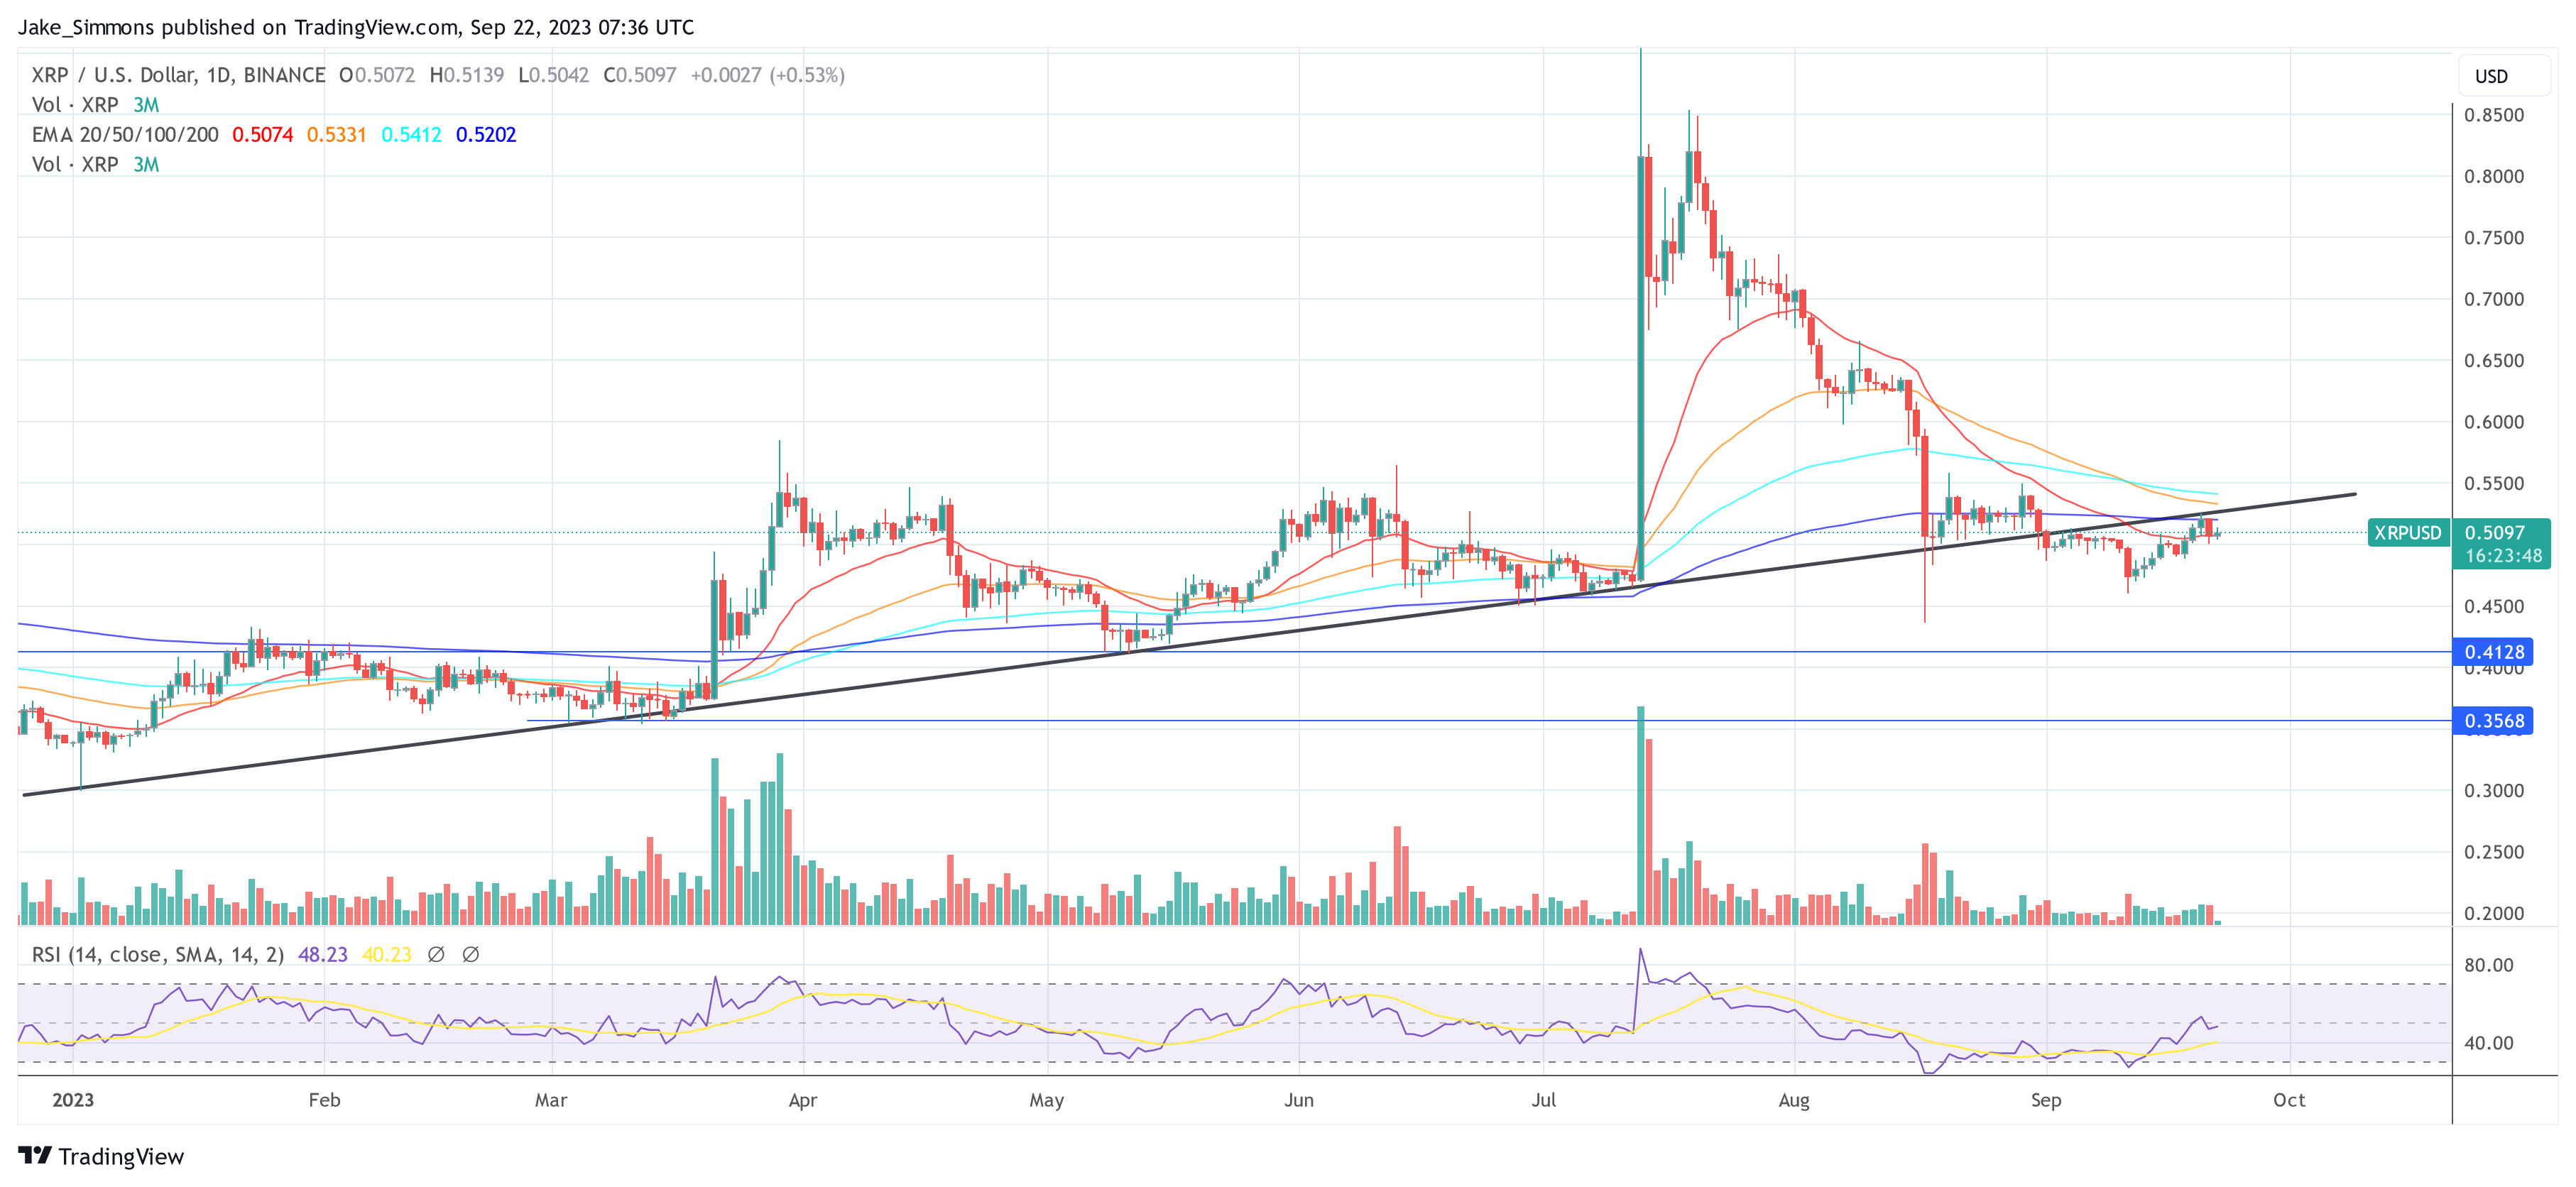The height and width of the screenshot is (1187, 2576).
Task: Click the XRPUSD price tag label
Action: (2407, 533)
